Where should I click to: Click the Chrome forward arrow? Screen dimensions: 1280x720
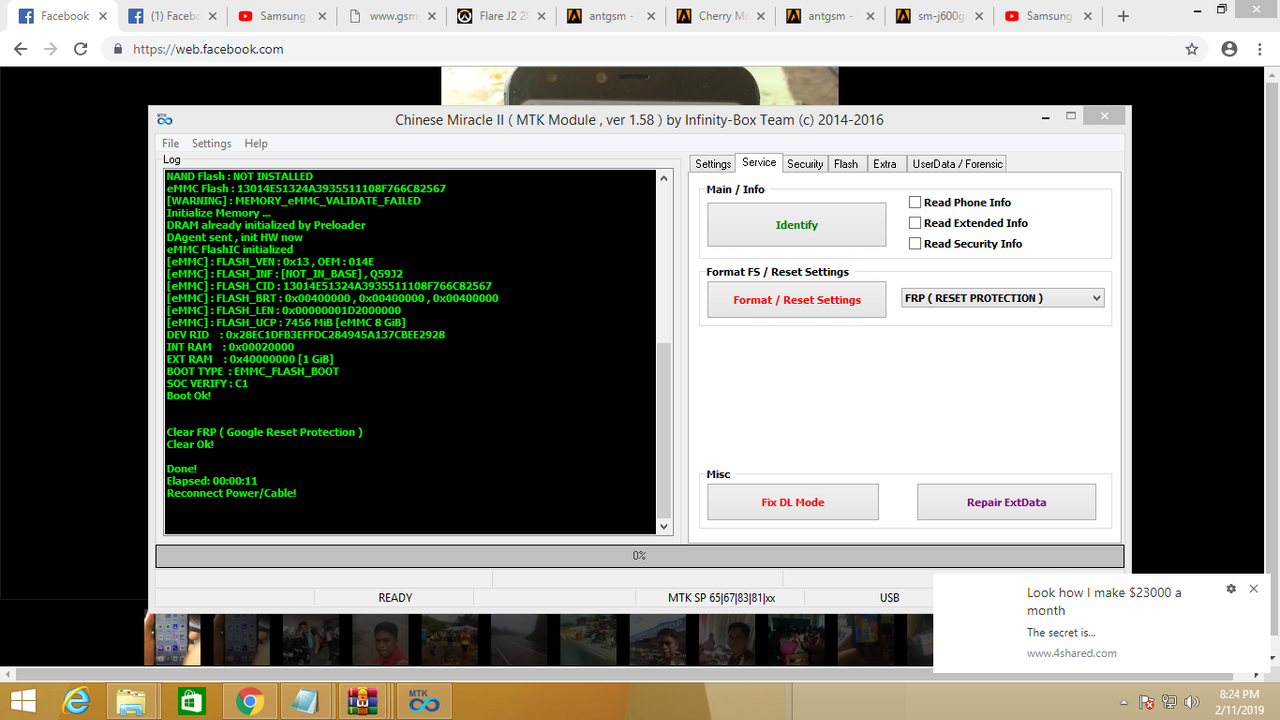pos(51,49)
